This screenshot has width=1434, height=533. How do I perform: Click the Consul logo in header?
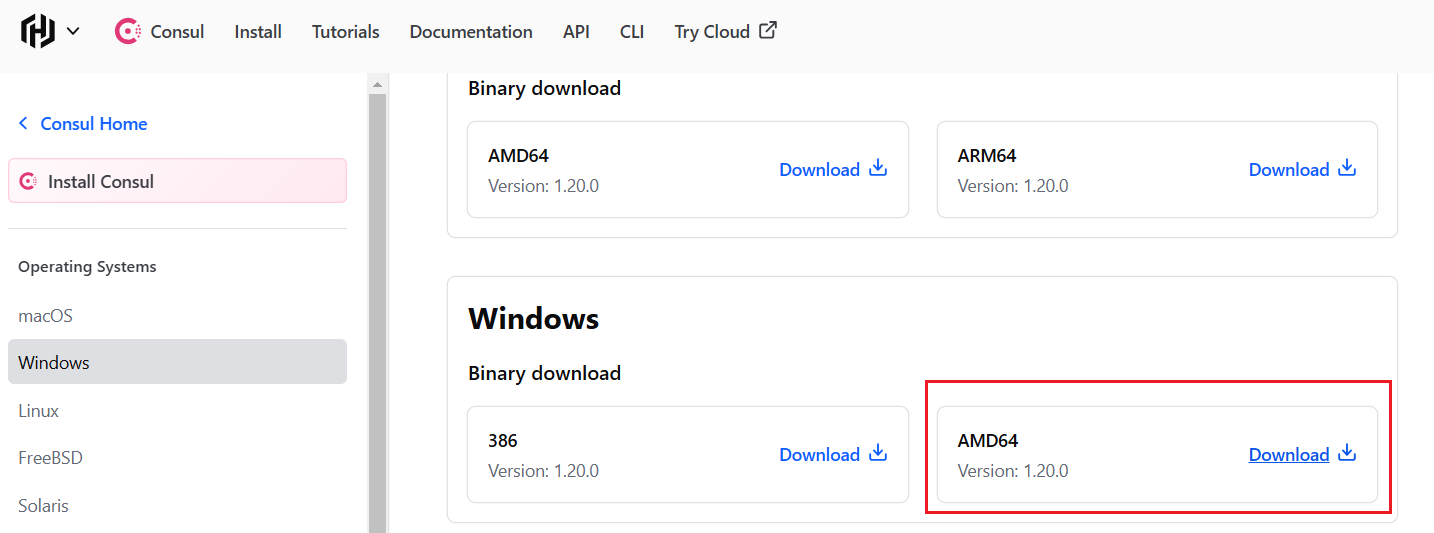(127, 32)
